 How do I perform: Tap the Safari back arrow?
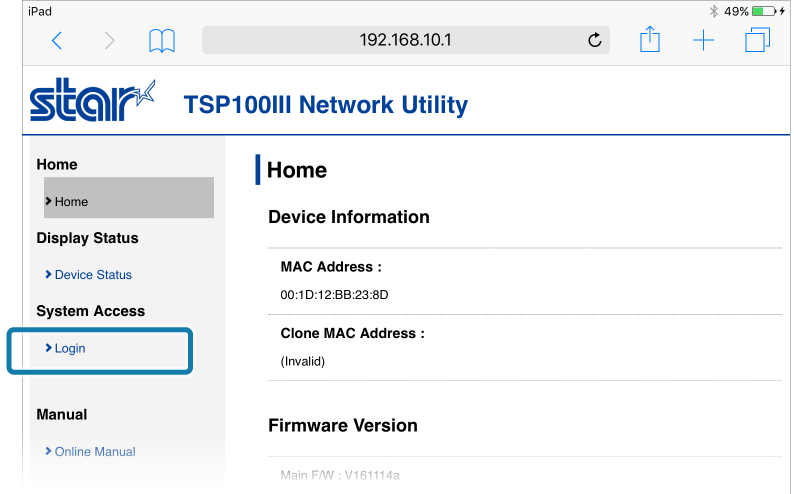point(57,40)
